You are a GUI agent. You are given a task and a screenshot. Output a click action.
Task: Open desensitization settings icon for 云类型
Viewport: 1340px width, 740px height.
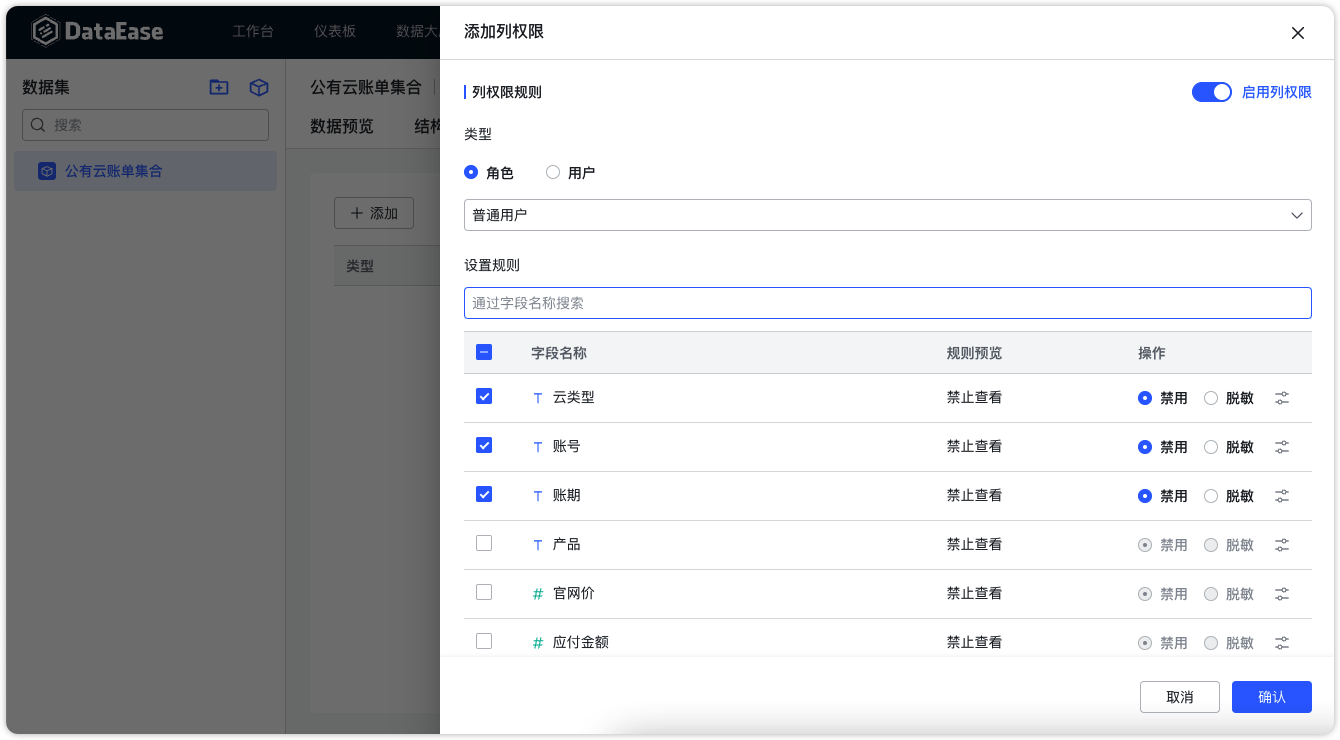click(1282, 398)
